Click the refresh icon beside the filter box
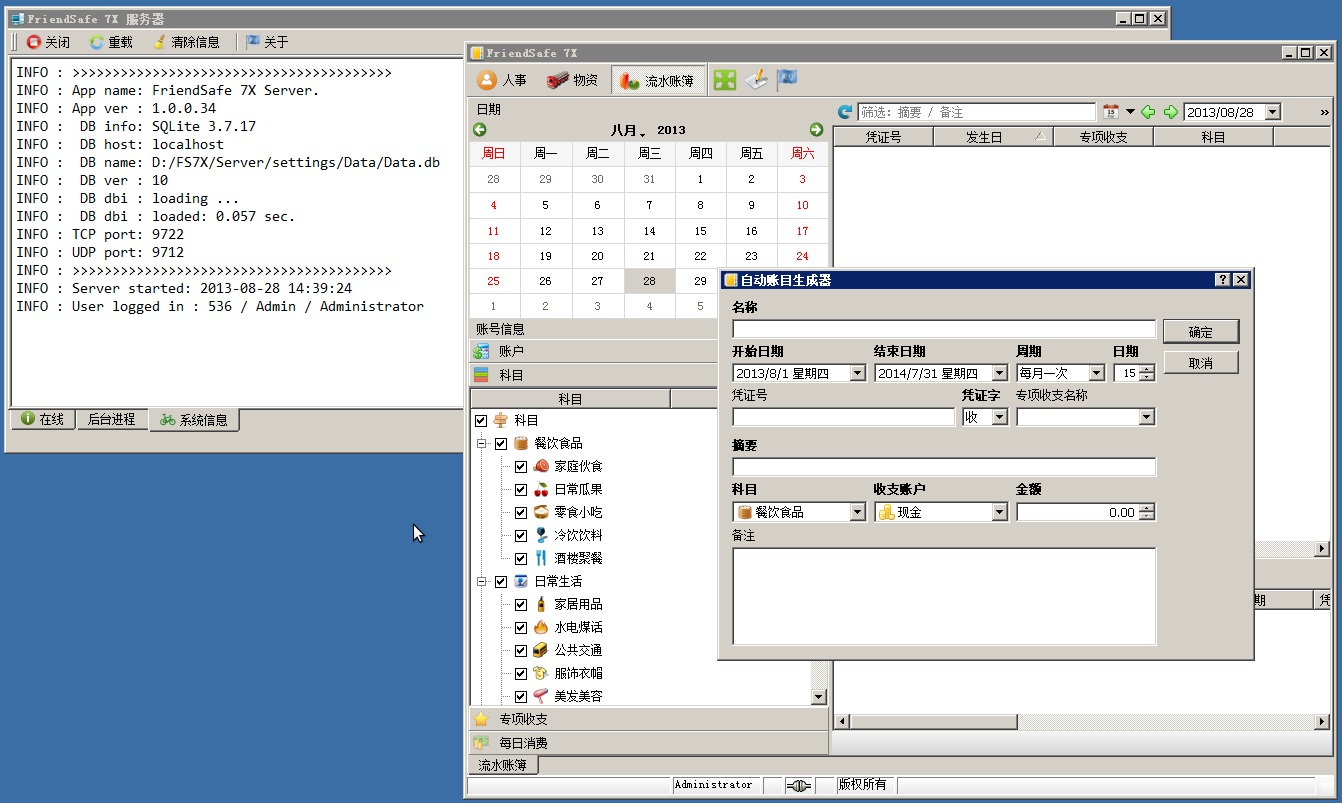The width and height of the screenshot is (1342, 803). coord(845,112)
